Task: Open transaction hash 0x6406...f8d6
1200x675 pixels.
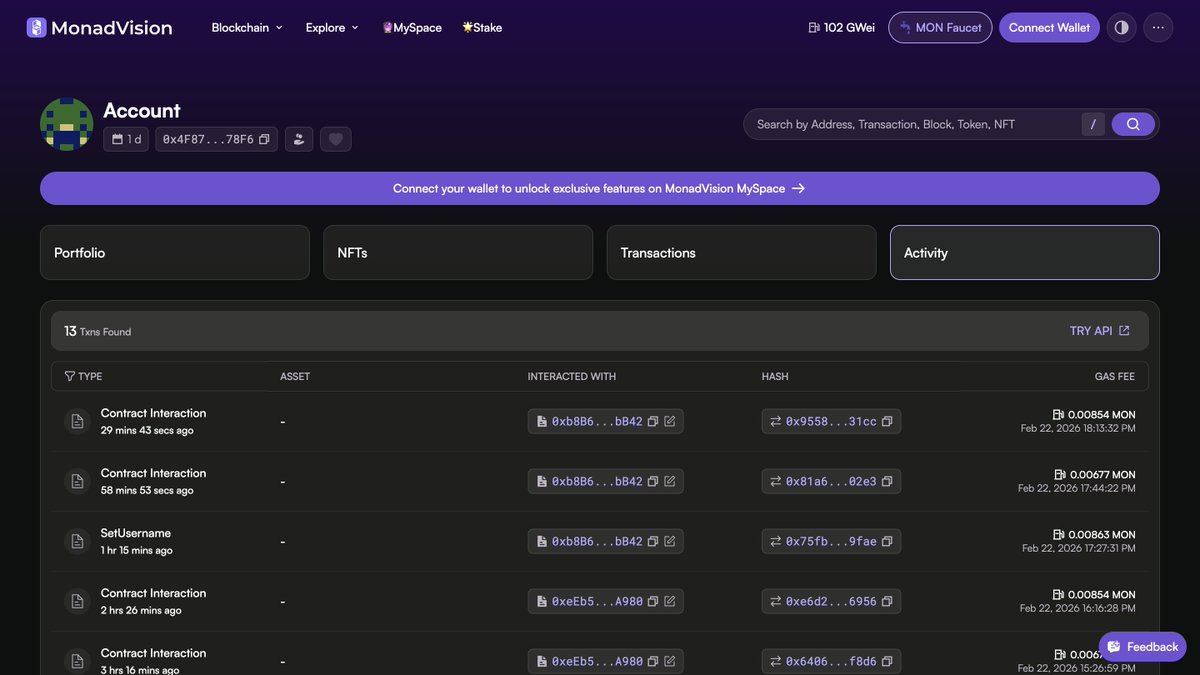Action: pos(831,662)
